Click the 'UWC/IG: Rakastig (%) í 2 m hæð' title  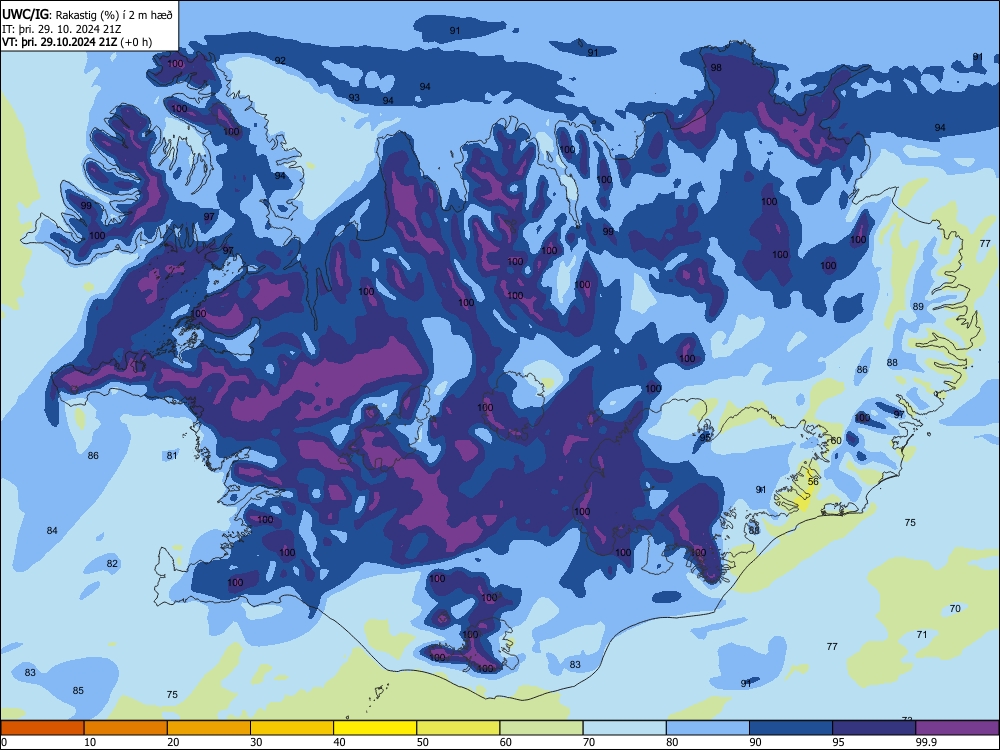click(87, 15)
